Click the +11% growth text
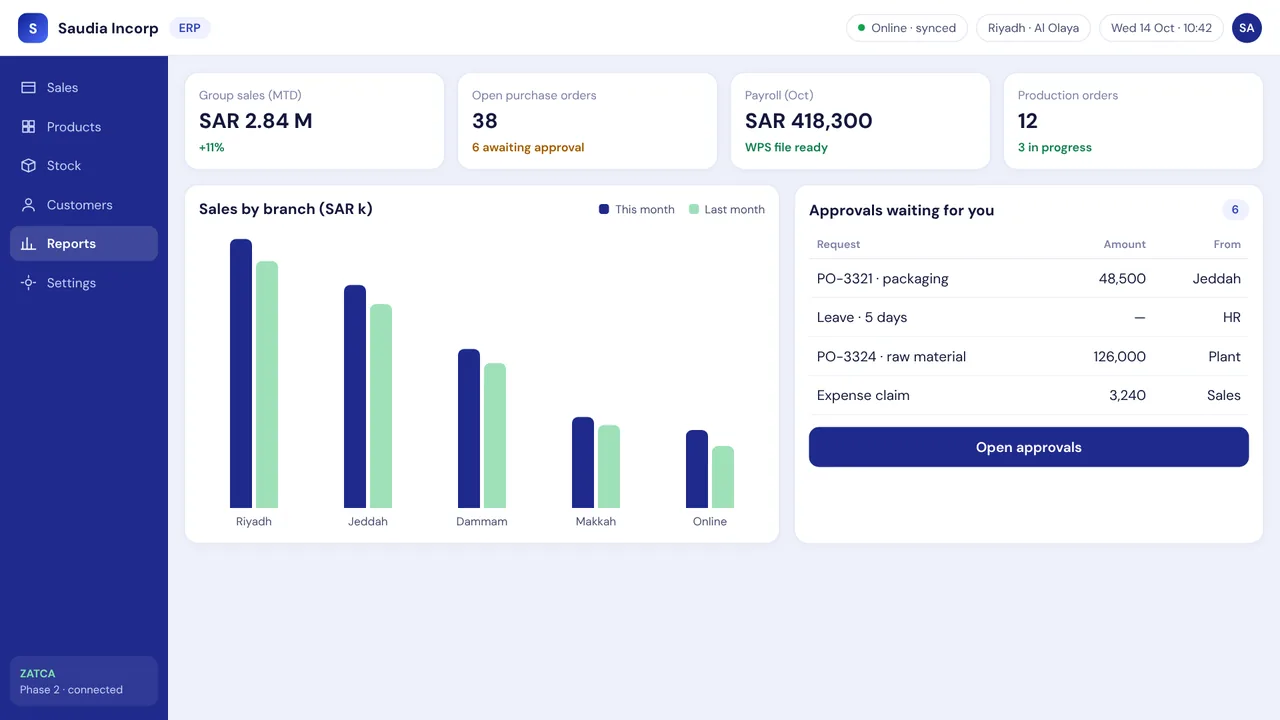 point(212,148)
